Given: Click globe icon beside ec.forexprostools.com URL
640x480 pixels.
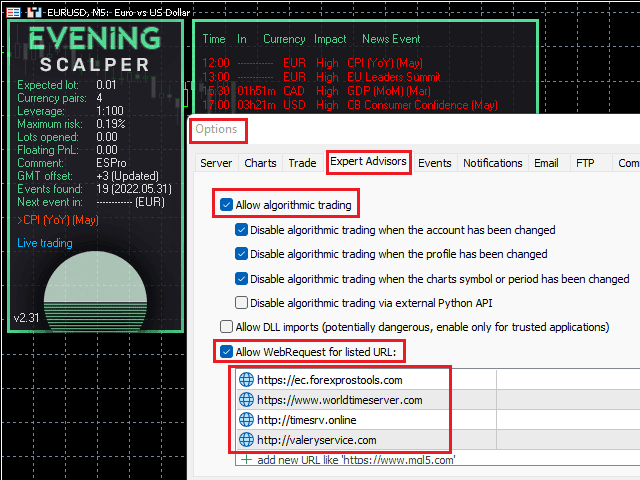Looking at the screenshot, I should click(247, 380).
